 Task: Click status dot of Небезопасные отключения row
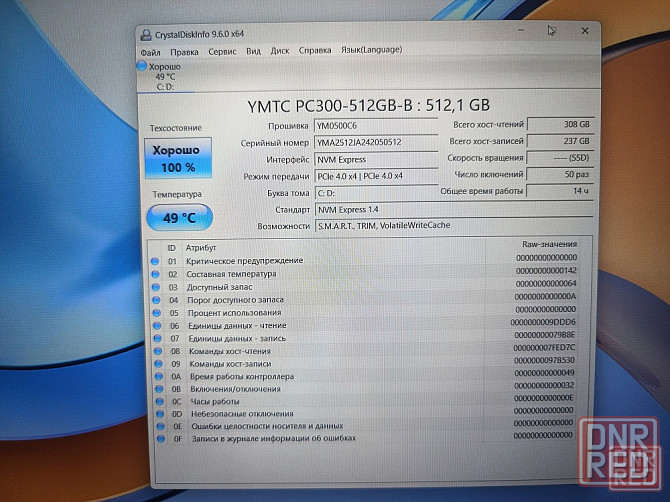160,414
